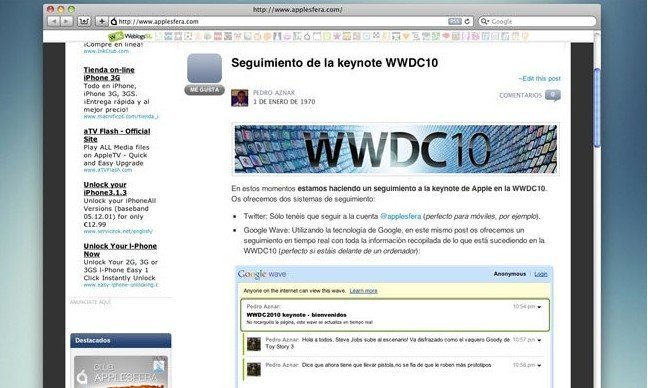Click avatar beside the 'Hola a todos' message
648x388 pixels.
(x=254, y=343)
